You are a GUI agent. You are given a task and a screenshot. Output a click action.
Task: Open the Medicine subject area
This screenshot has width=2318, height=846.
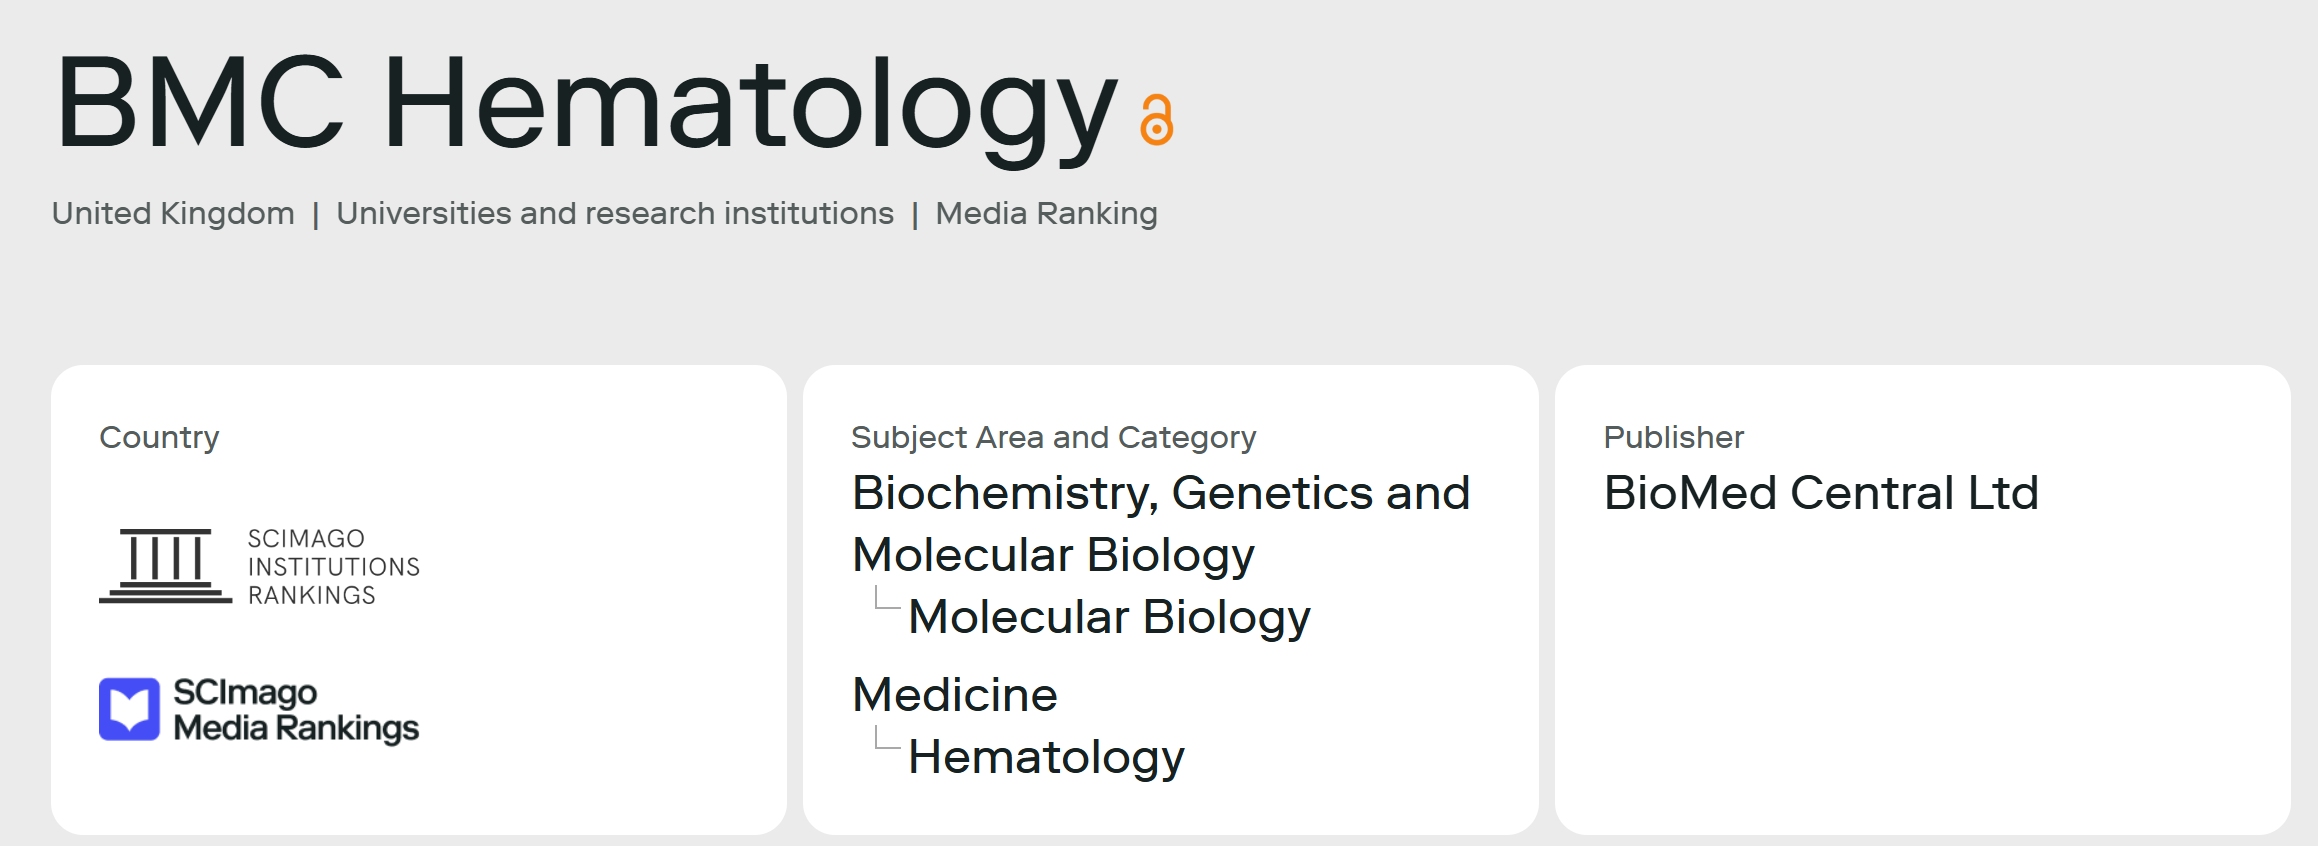(954, 695)
